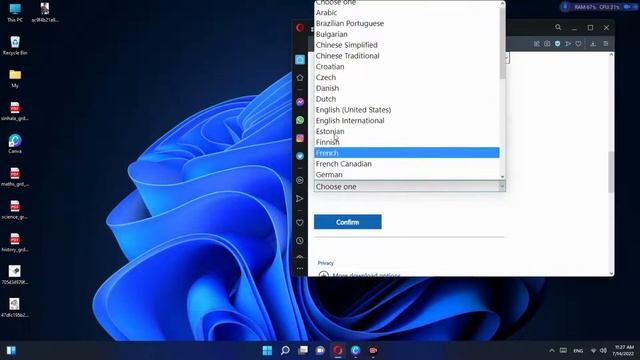The width and height of the screenshot is (640, 360).
Task: Open Twitter in the Opera sidebar
Action: tap(300, 156)
